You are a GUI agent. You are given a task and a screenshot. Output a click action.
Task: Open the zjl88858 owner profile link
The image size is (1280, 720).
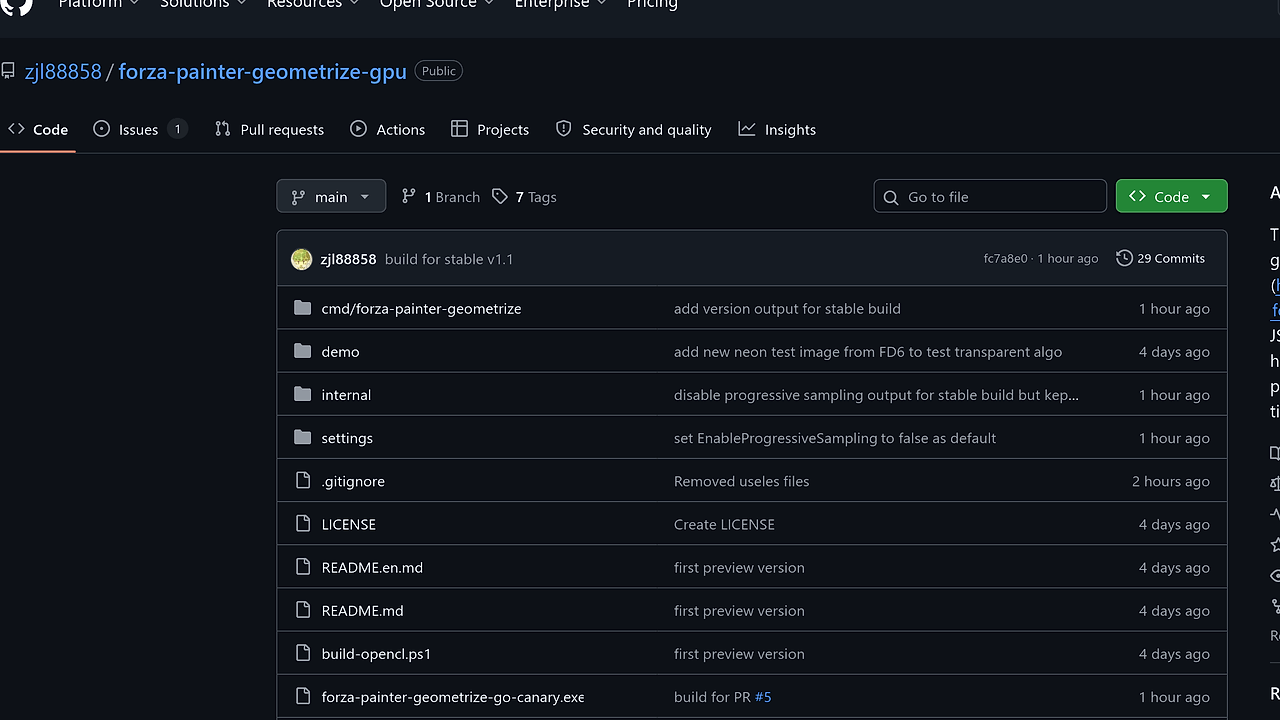pos(63,71)
